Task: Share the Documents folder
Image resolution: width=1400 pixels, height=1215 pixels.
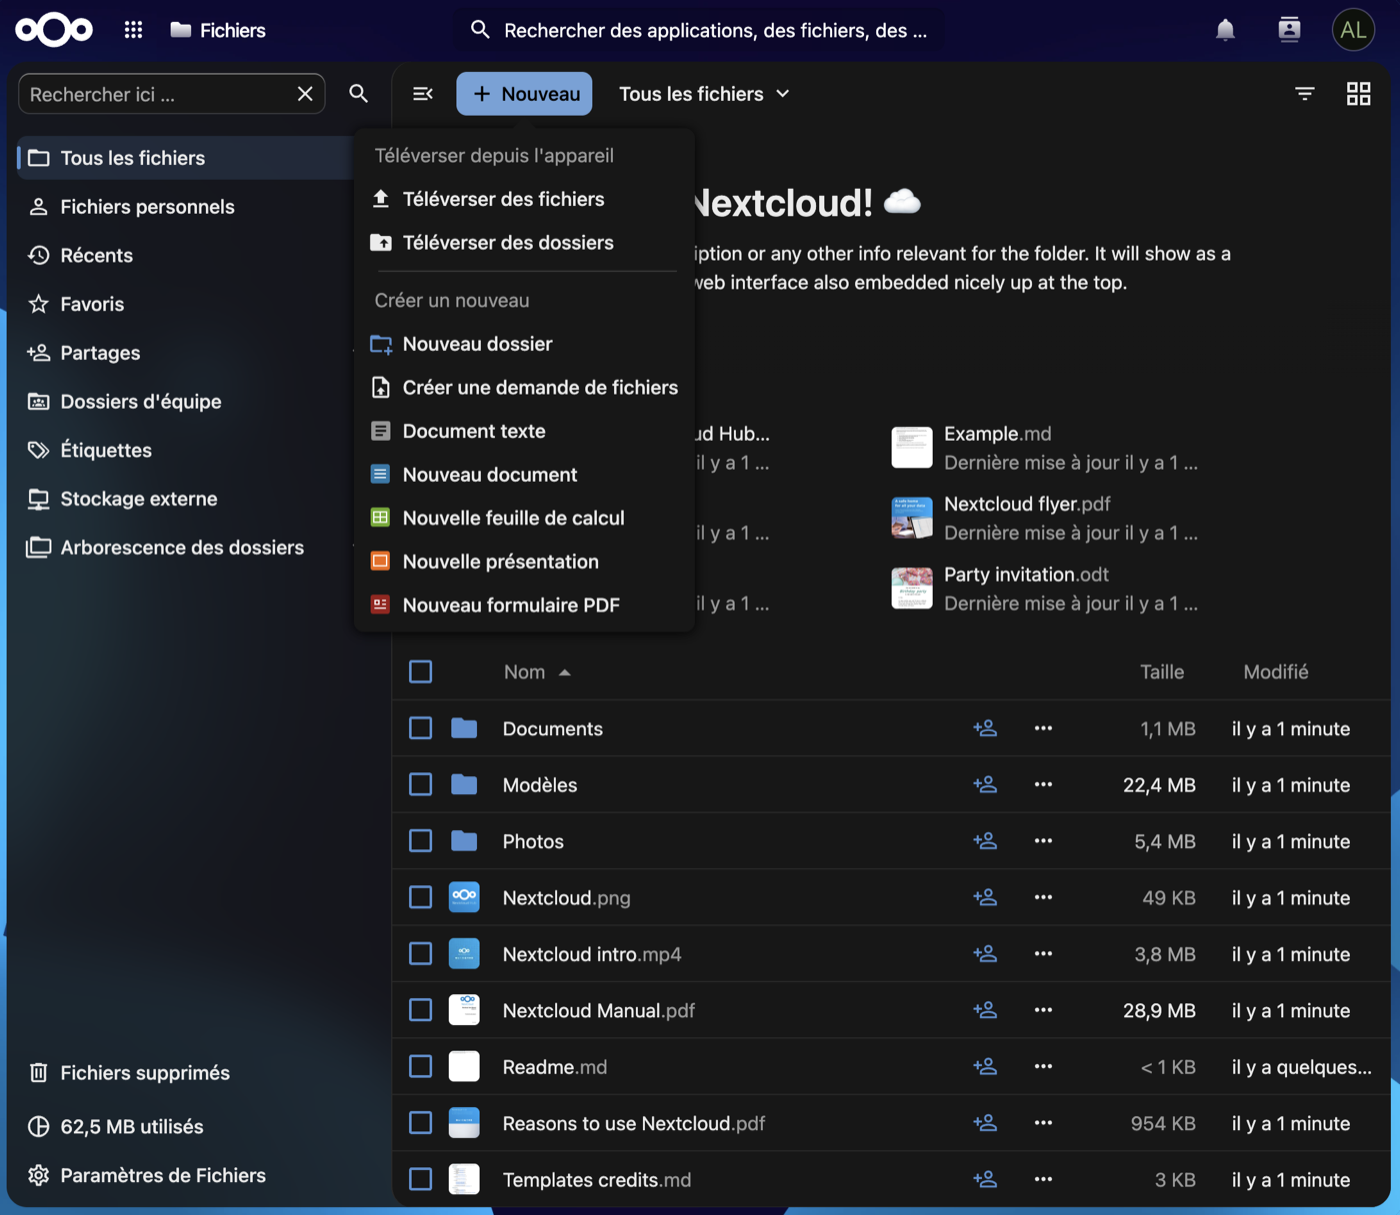Action: coord(985,729)
